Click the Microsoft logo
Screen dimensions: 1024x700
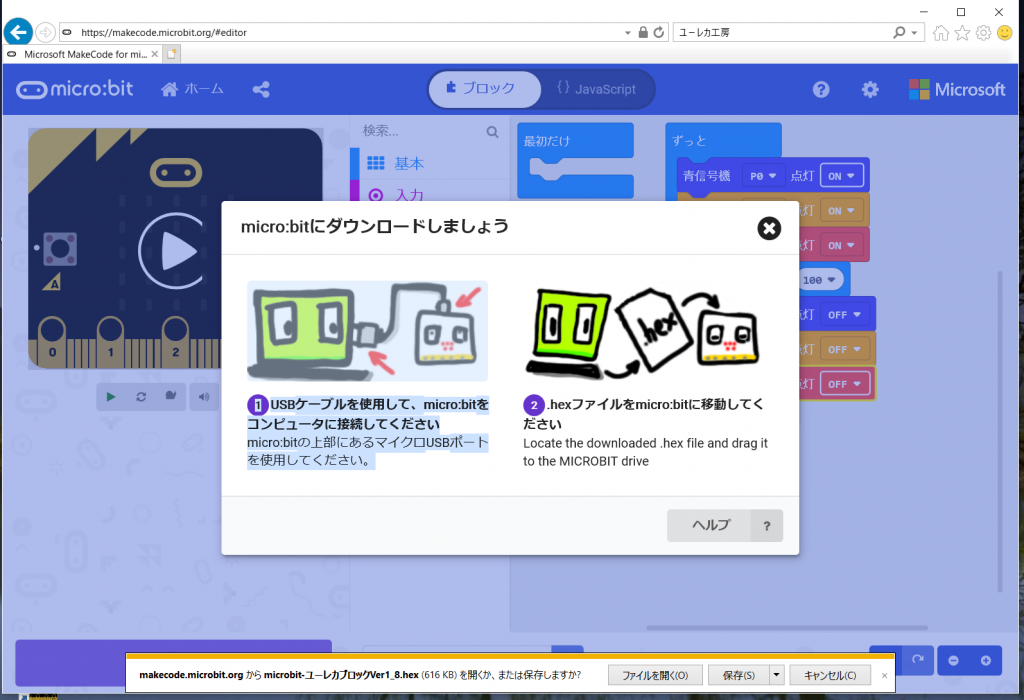coord(957,89)
